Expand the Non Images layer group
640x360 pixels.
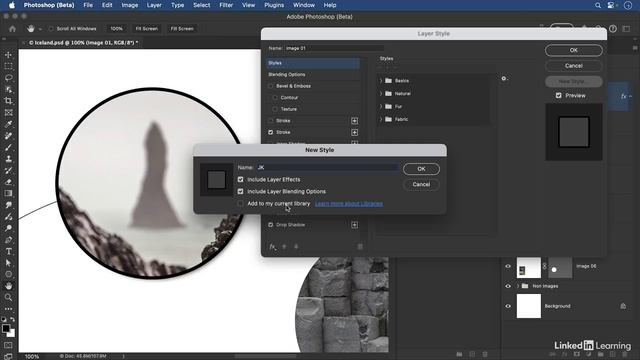(518, 286)
